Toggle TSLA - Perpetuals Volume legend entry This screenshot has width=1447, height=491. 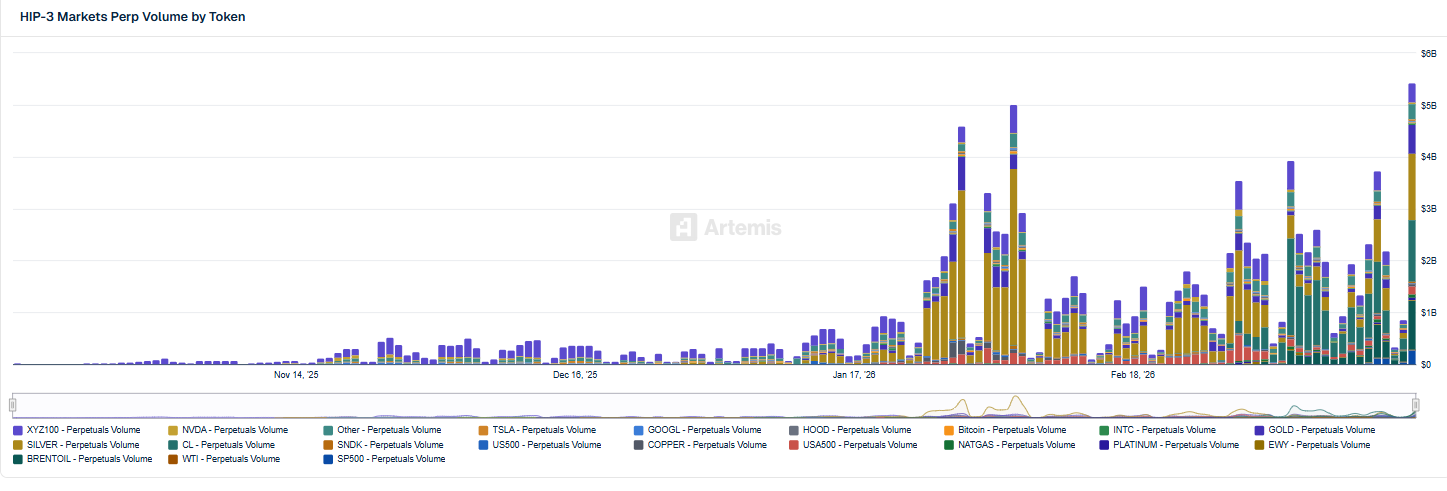[x=543, y=430]
